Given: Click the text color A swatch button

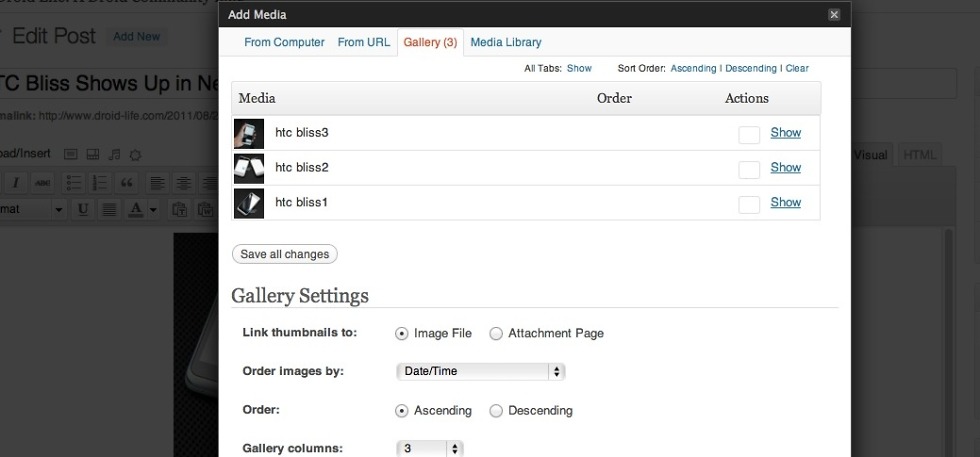Looking at the screenshot, I should (136, 209).
